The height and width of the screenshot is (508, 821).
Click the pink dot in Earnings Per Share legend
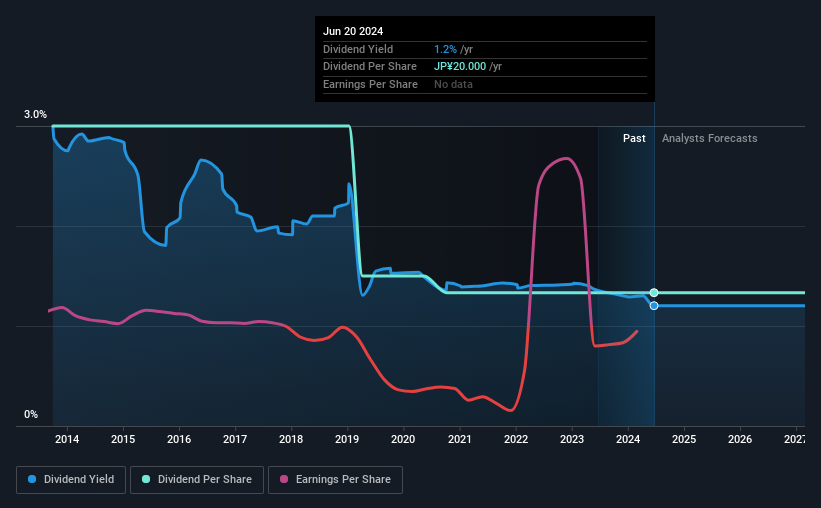pos(284,479)
